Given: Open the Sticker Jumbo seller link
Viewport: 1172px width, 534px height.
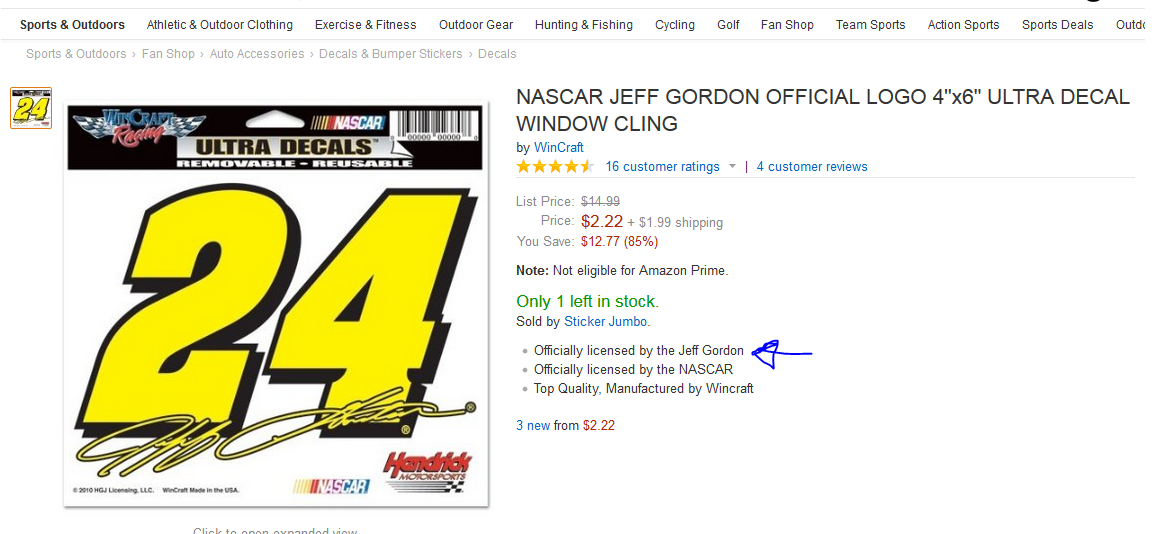Looking at the screenshot, I should pyautogui.click(x=606, y=322).
